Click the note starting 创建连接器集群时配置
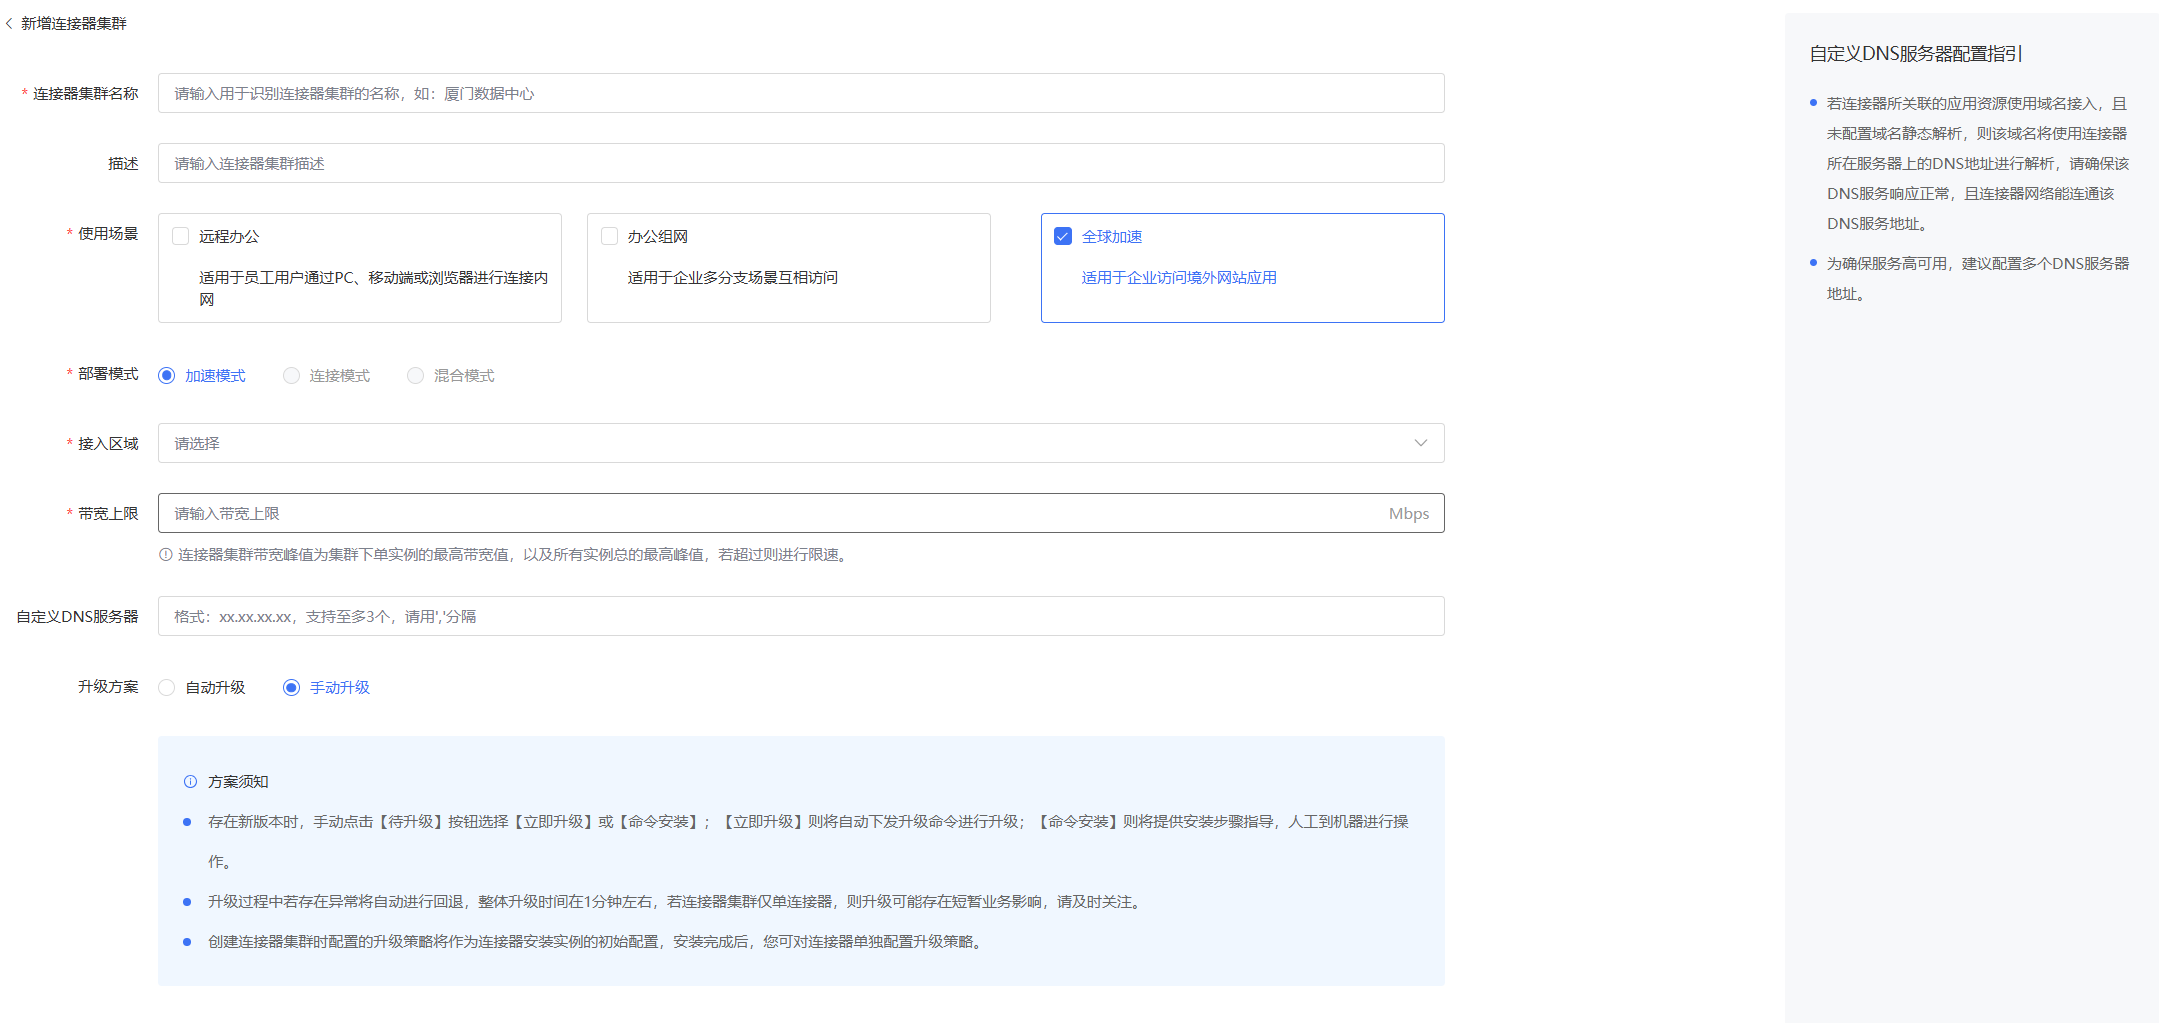This screenshot has height=1023, width=2159. [597, 942]
